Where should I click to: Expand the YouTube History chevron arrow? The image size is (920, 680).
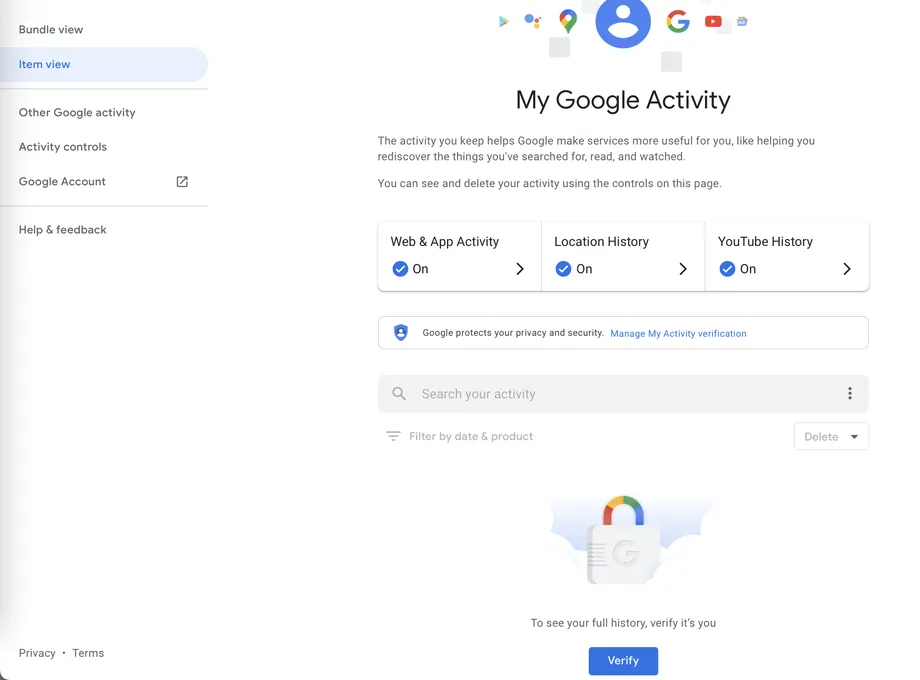pos(847,269)
